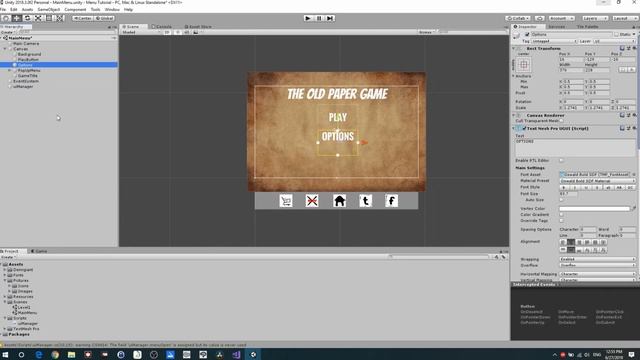Select the Move tool in toolbar
The image size is (640, 360).
point(16,18)
